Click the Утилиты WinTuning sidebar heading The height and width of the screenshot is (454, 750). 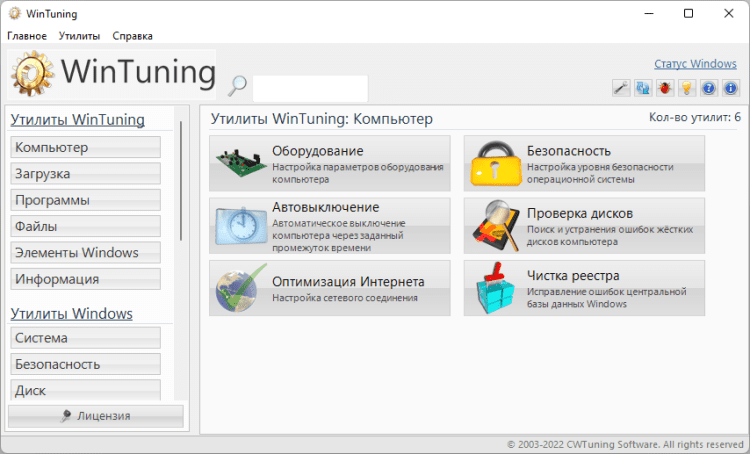[77, 120]
